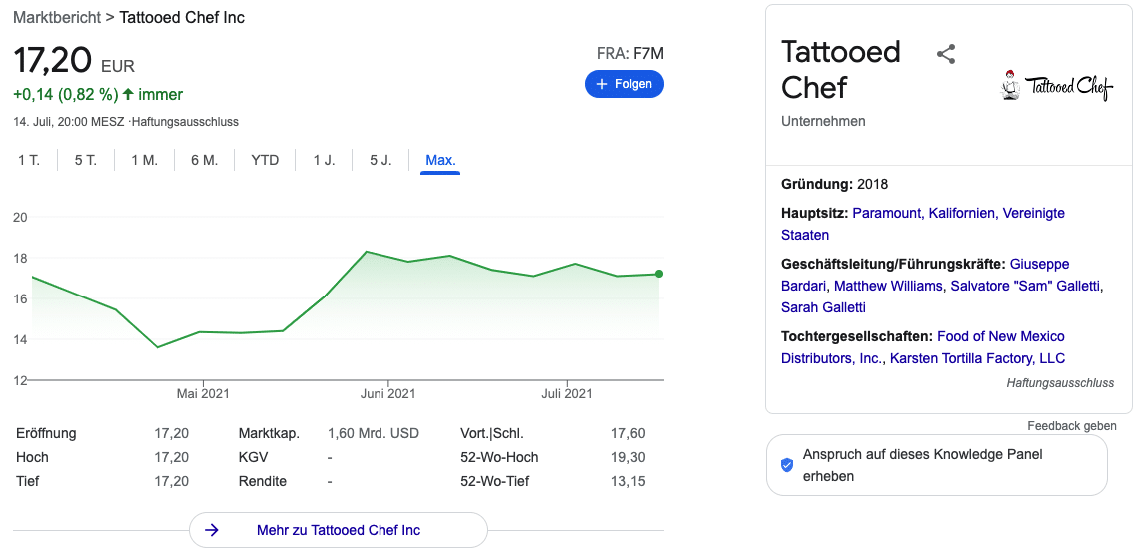
Task: Select the 1 T. time range tab
Action: pos(29,161)
